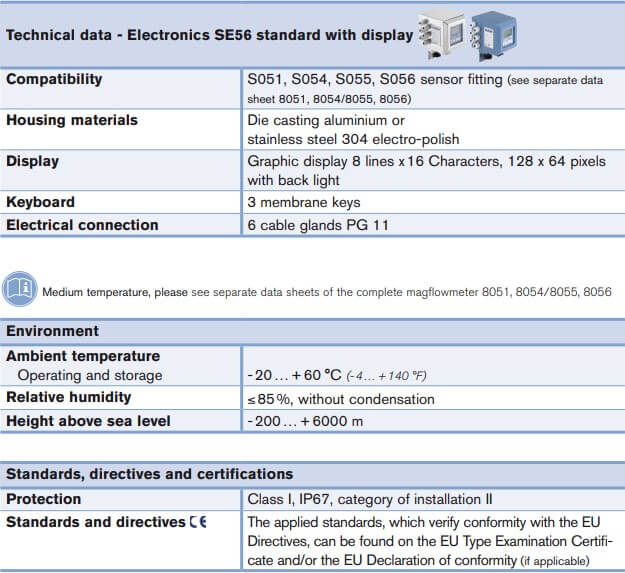The image size is (625, 573).
Task: Click the '-20...+60 °C' temperature value
Action: (295, 375)
